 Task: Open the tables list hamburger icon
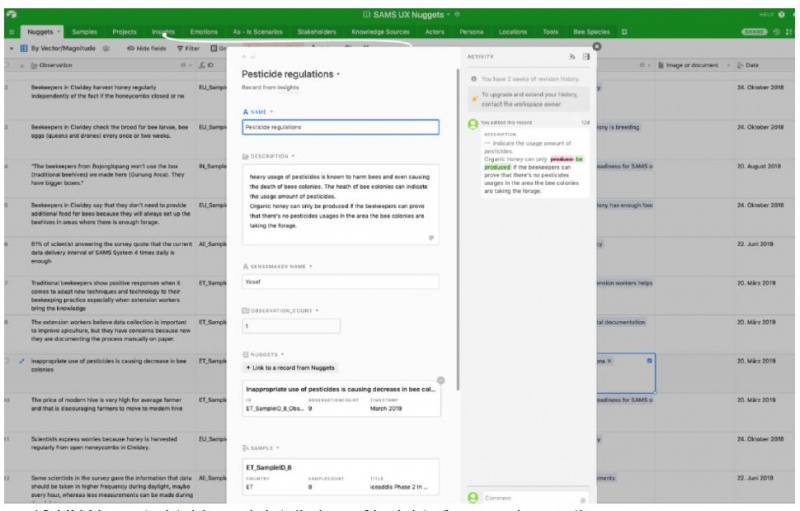11,32
